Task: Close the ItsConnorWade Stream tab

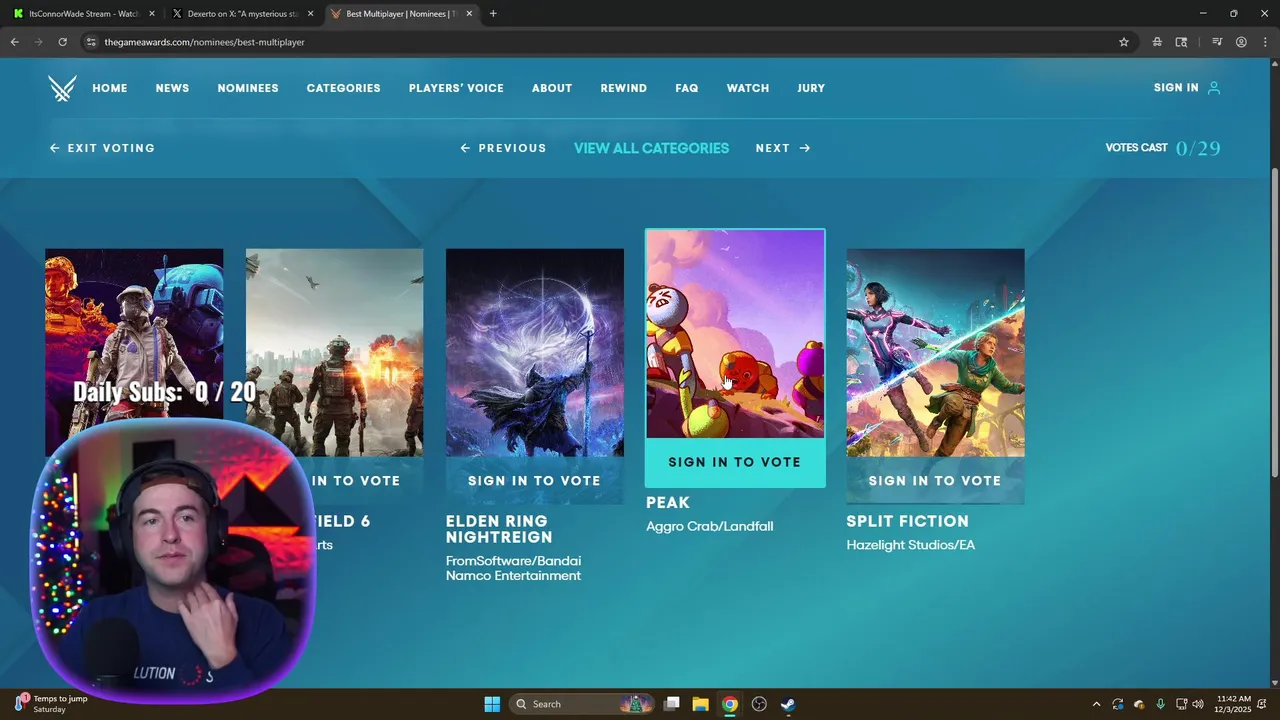Action: pos(152,14)
